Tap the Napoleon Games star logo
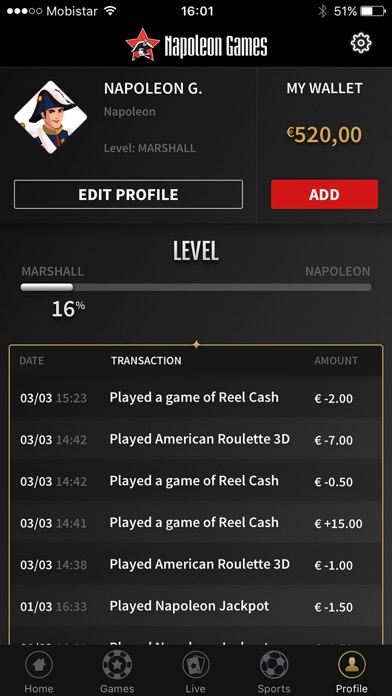 click(x=143, y=44)
